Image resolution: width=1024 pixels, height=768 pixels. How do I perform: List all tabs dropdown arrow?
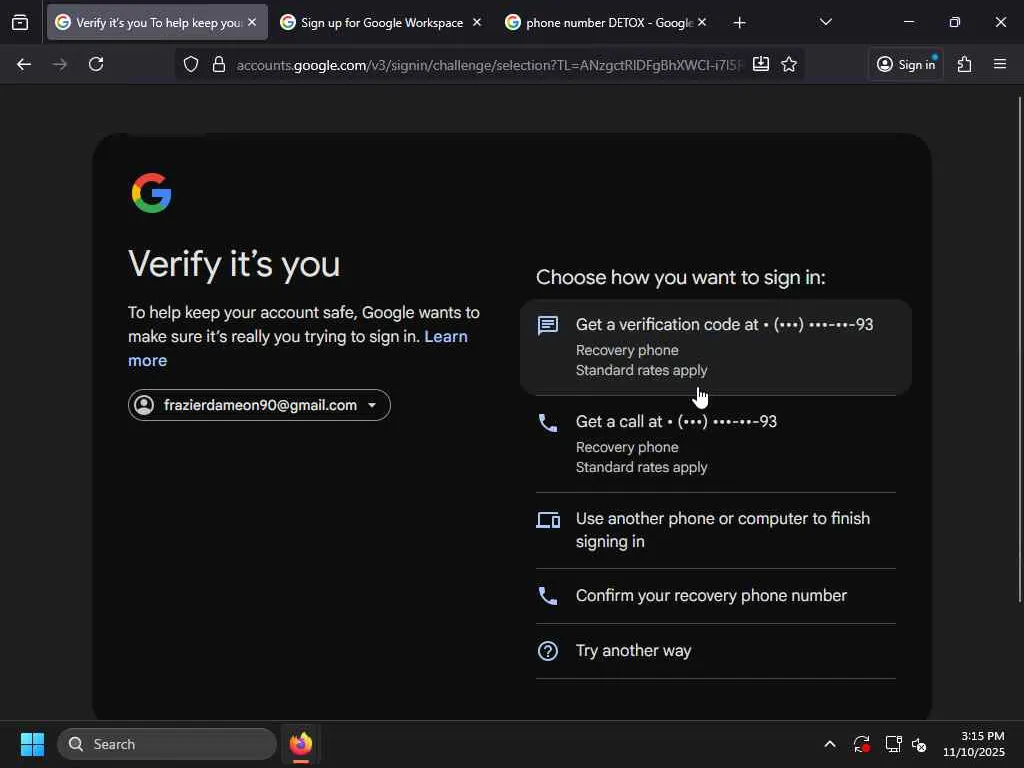[825, 23]
